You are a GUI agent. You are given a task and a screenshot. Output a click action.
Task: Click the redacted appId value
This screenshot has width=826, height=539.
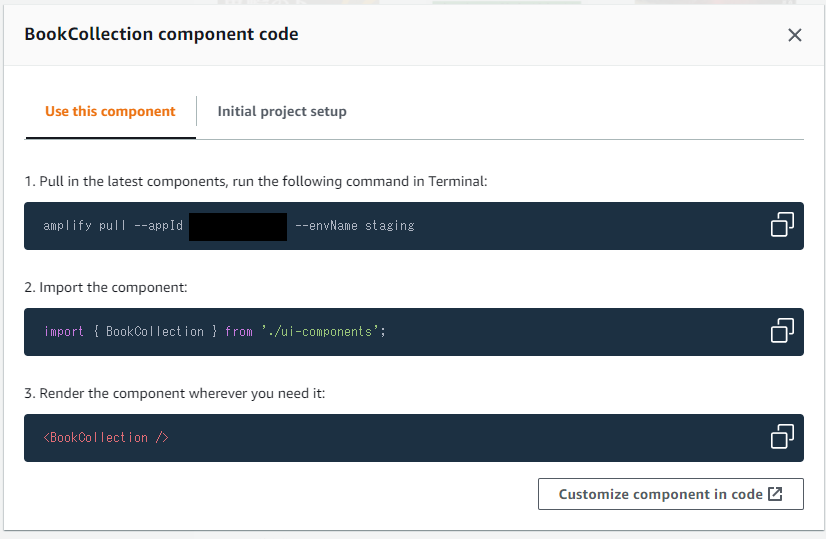point(238,226)
